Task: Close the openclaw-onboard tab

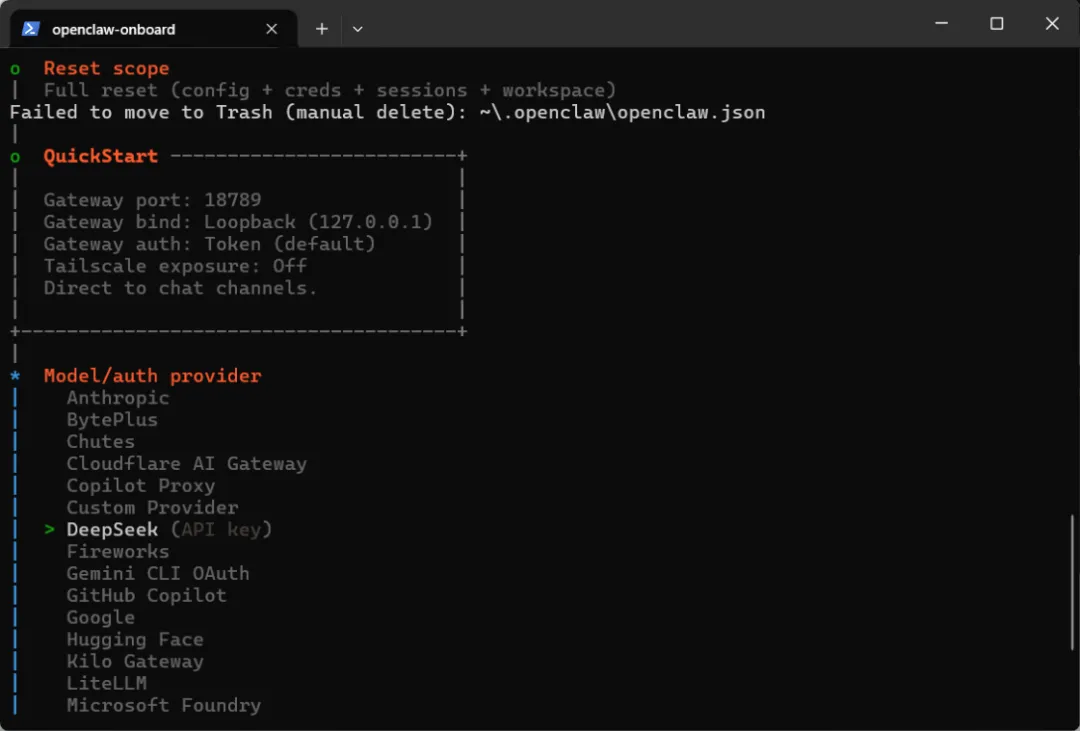Action: [x=271, y=29]
